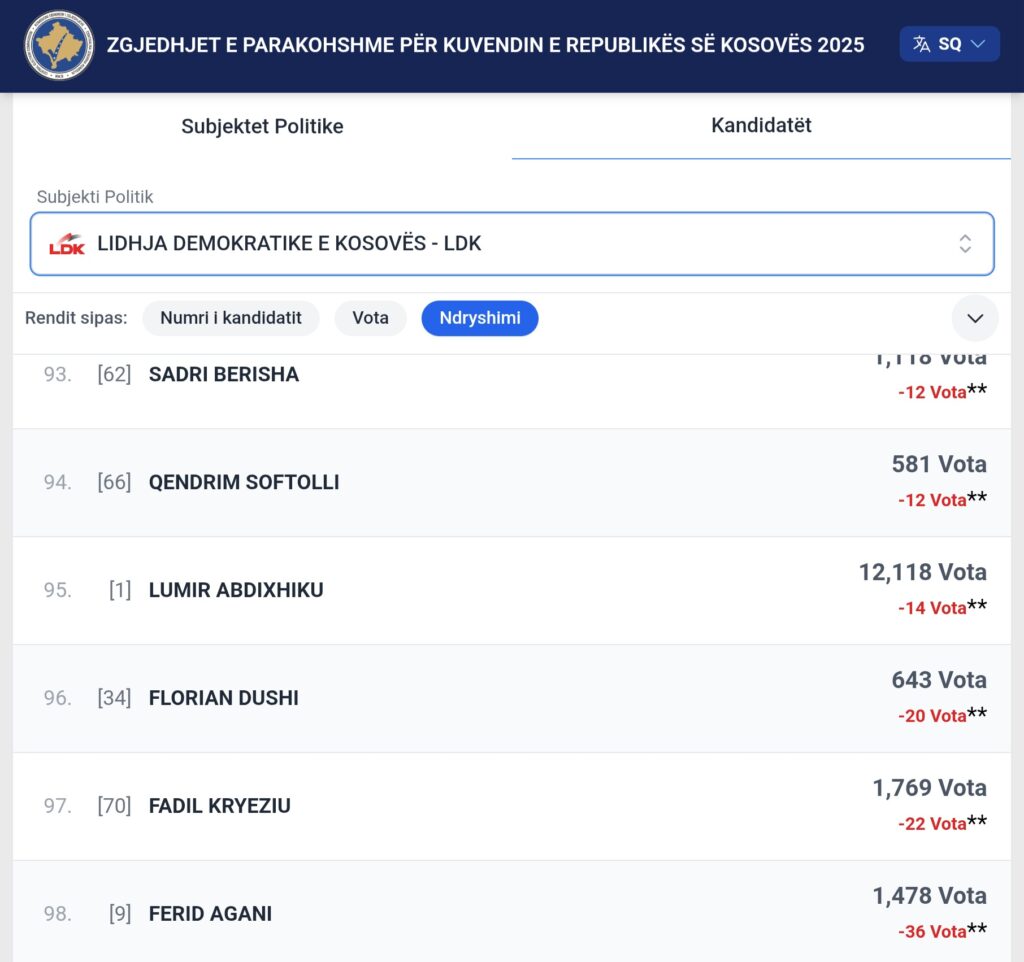This screenshot has width=1024, height=962.
Task: Click Ferid Agani's candidate name
Action: click(x=210, y=914)
